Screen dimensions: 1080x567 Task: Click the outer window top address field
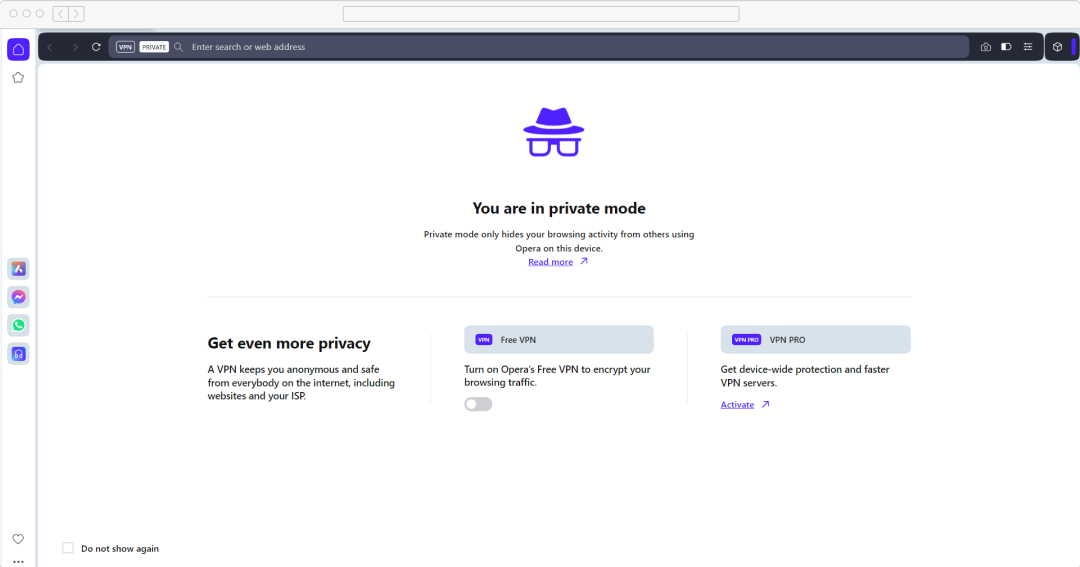click(541, 14)
